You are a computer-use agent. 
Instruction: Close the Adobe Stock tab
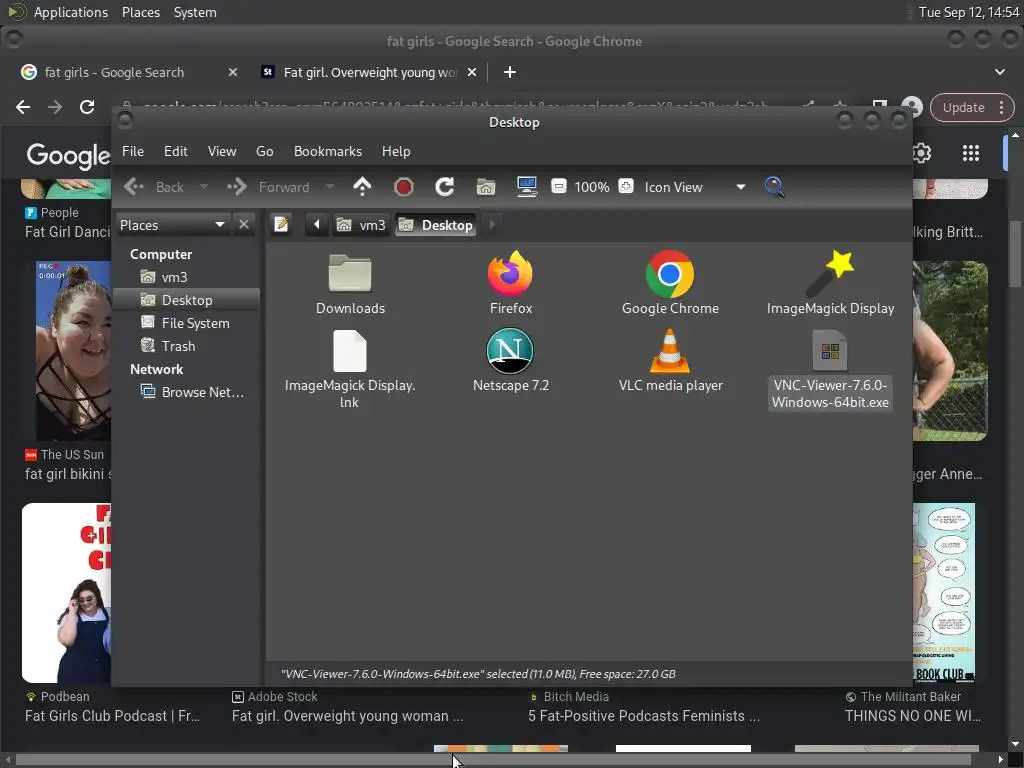pos(472,72)
